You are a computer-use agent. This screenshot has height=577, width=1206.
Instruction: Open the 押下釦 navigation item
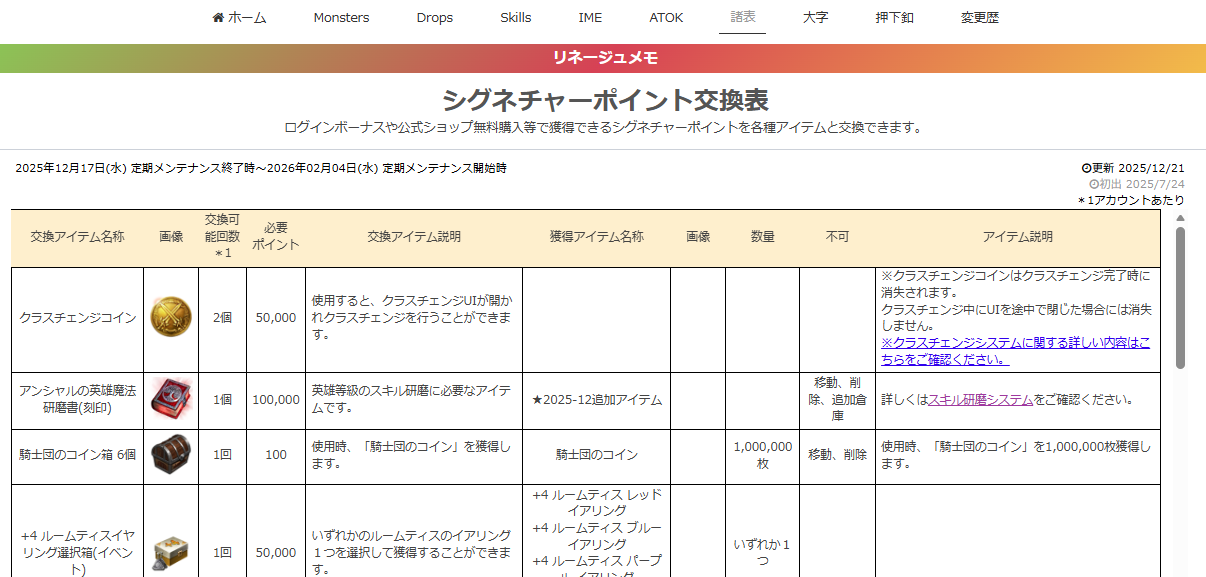(x=894, y=17)
